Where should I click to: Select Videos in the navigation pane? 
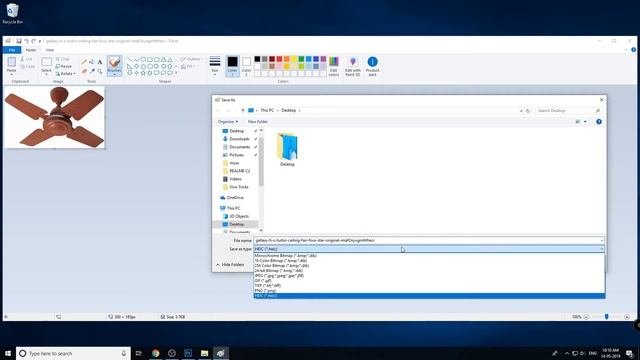tap(232, 179)
